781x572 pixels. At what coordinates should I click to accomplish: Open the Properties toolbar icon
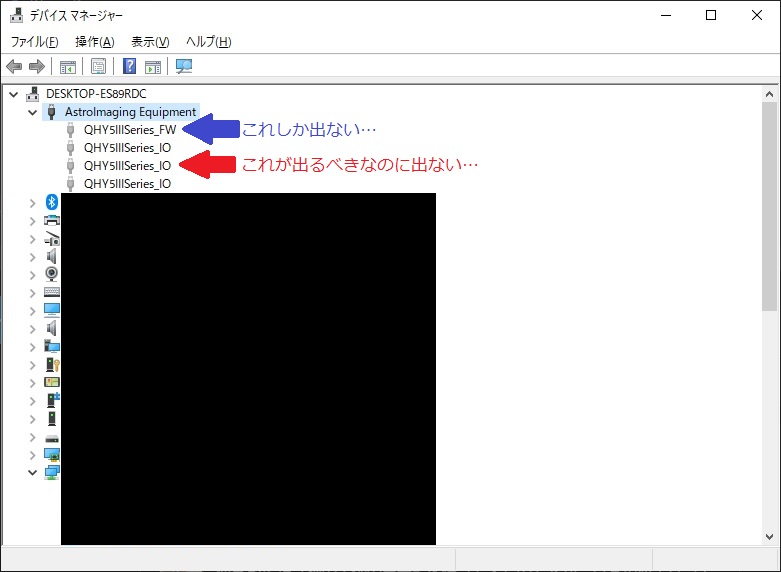coord(99,66)
